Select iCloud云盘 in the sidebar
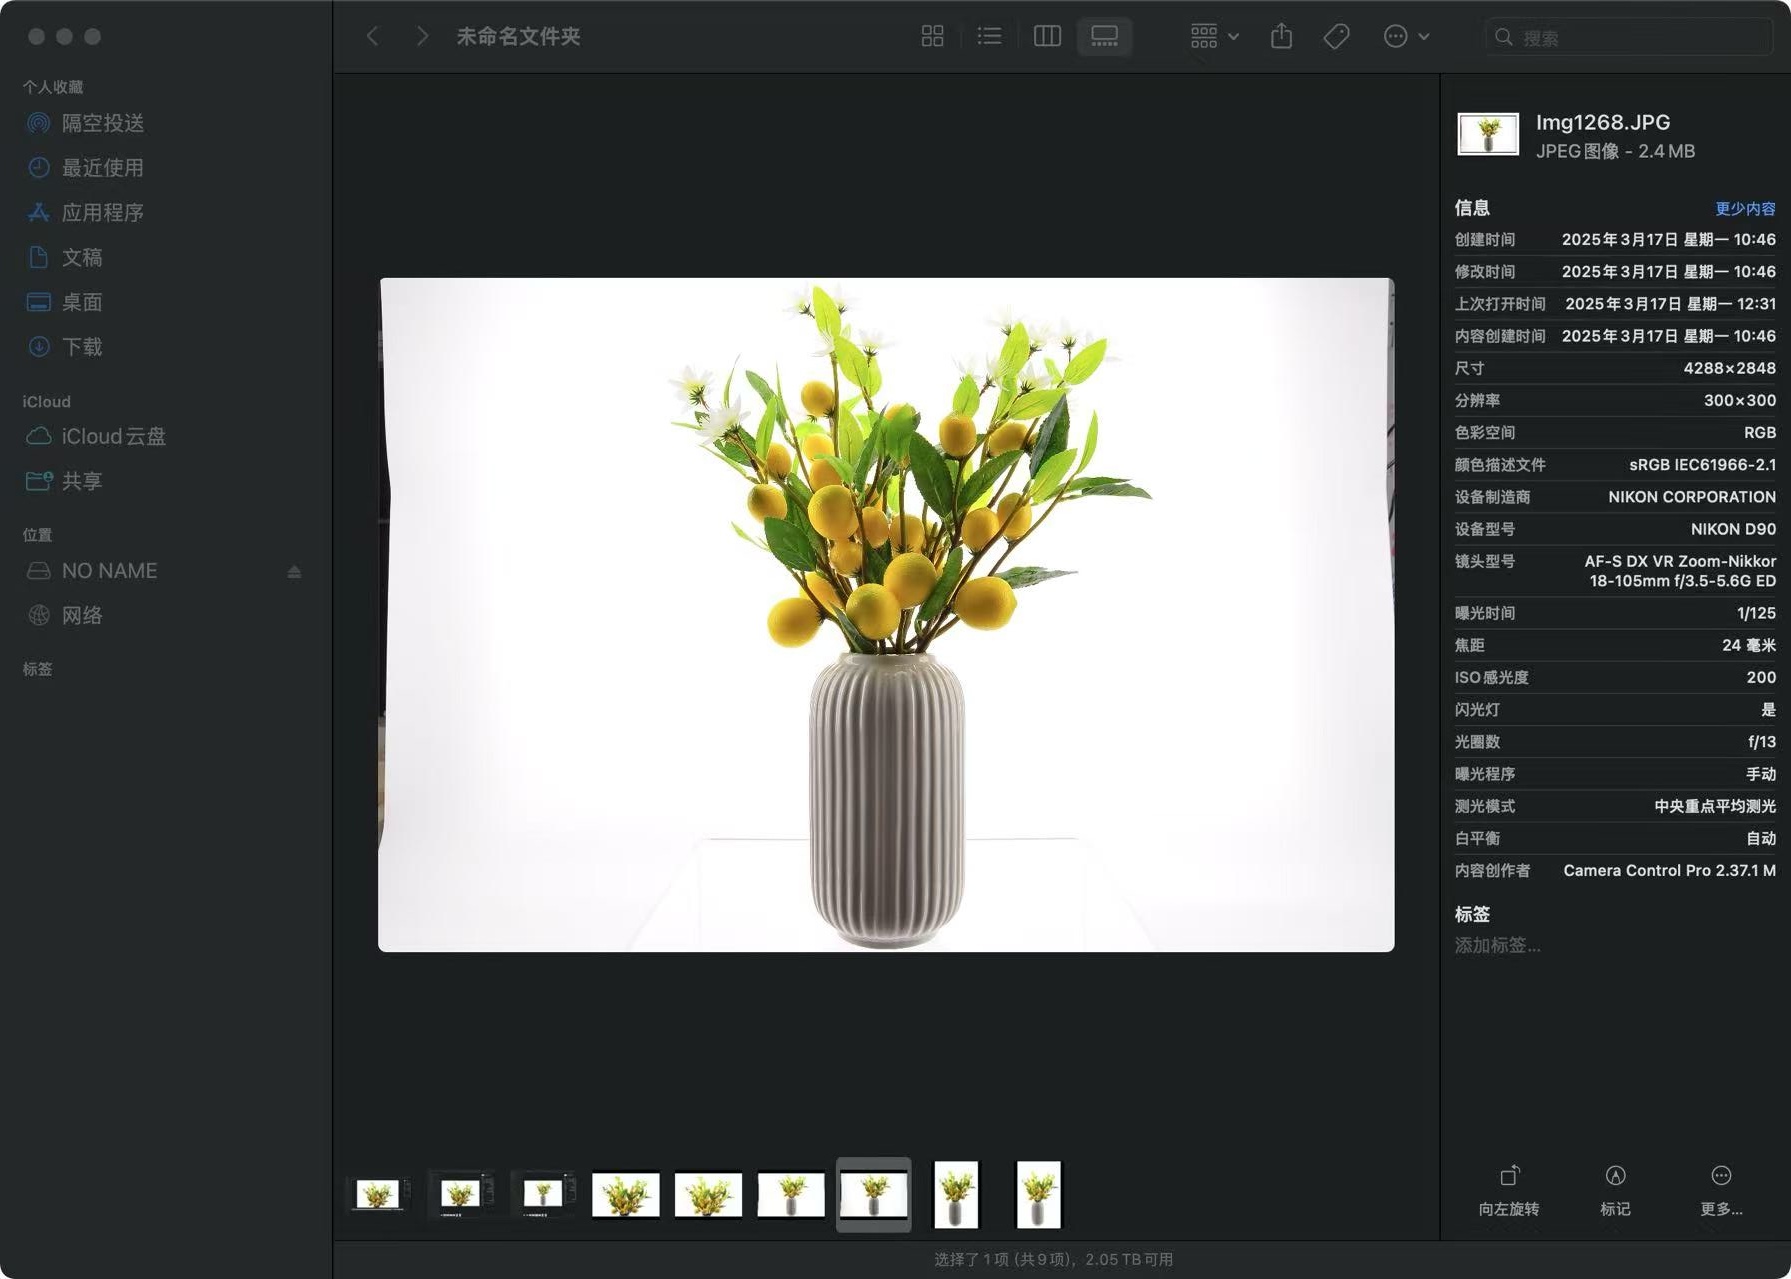 (113, 437)
